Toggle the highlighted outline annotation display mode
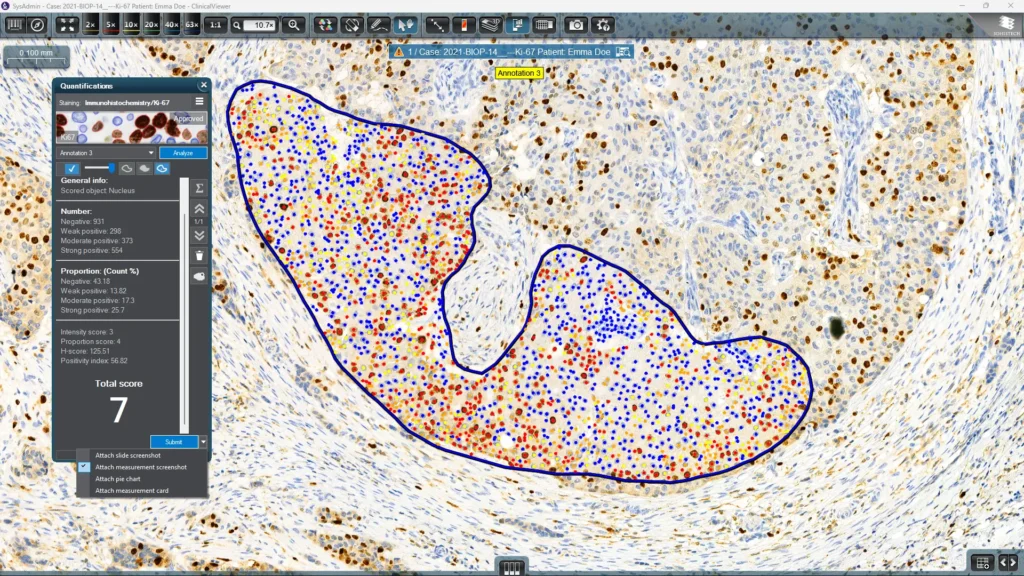Image resolution: width=1024 pixels, height=576 pixels. pos(162,168)
